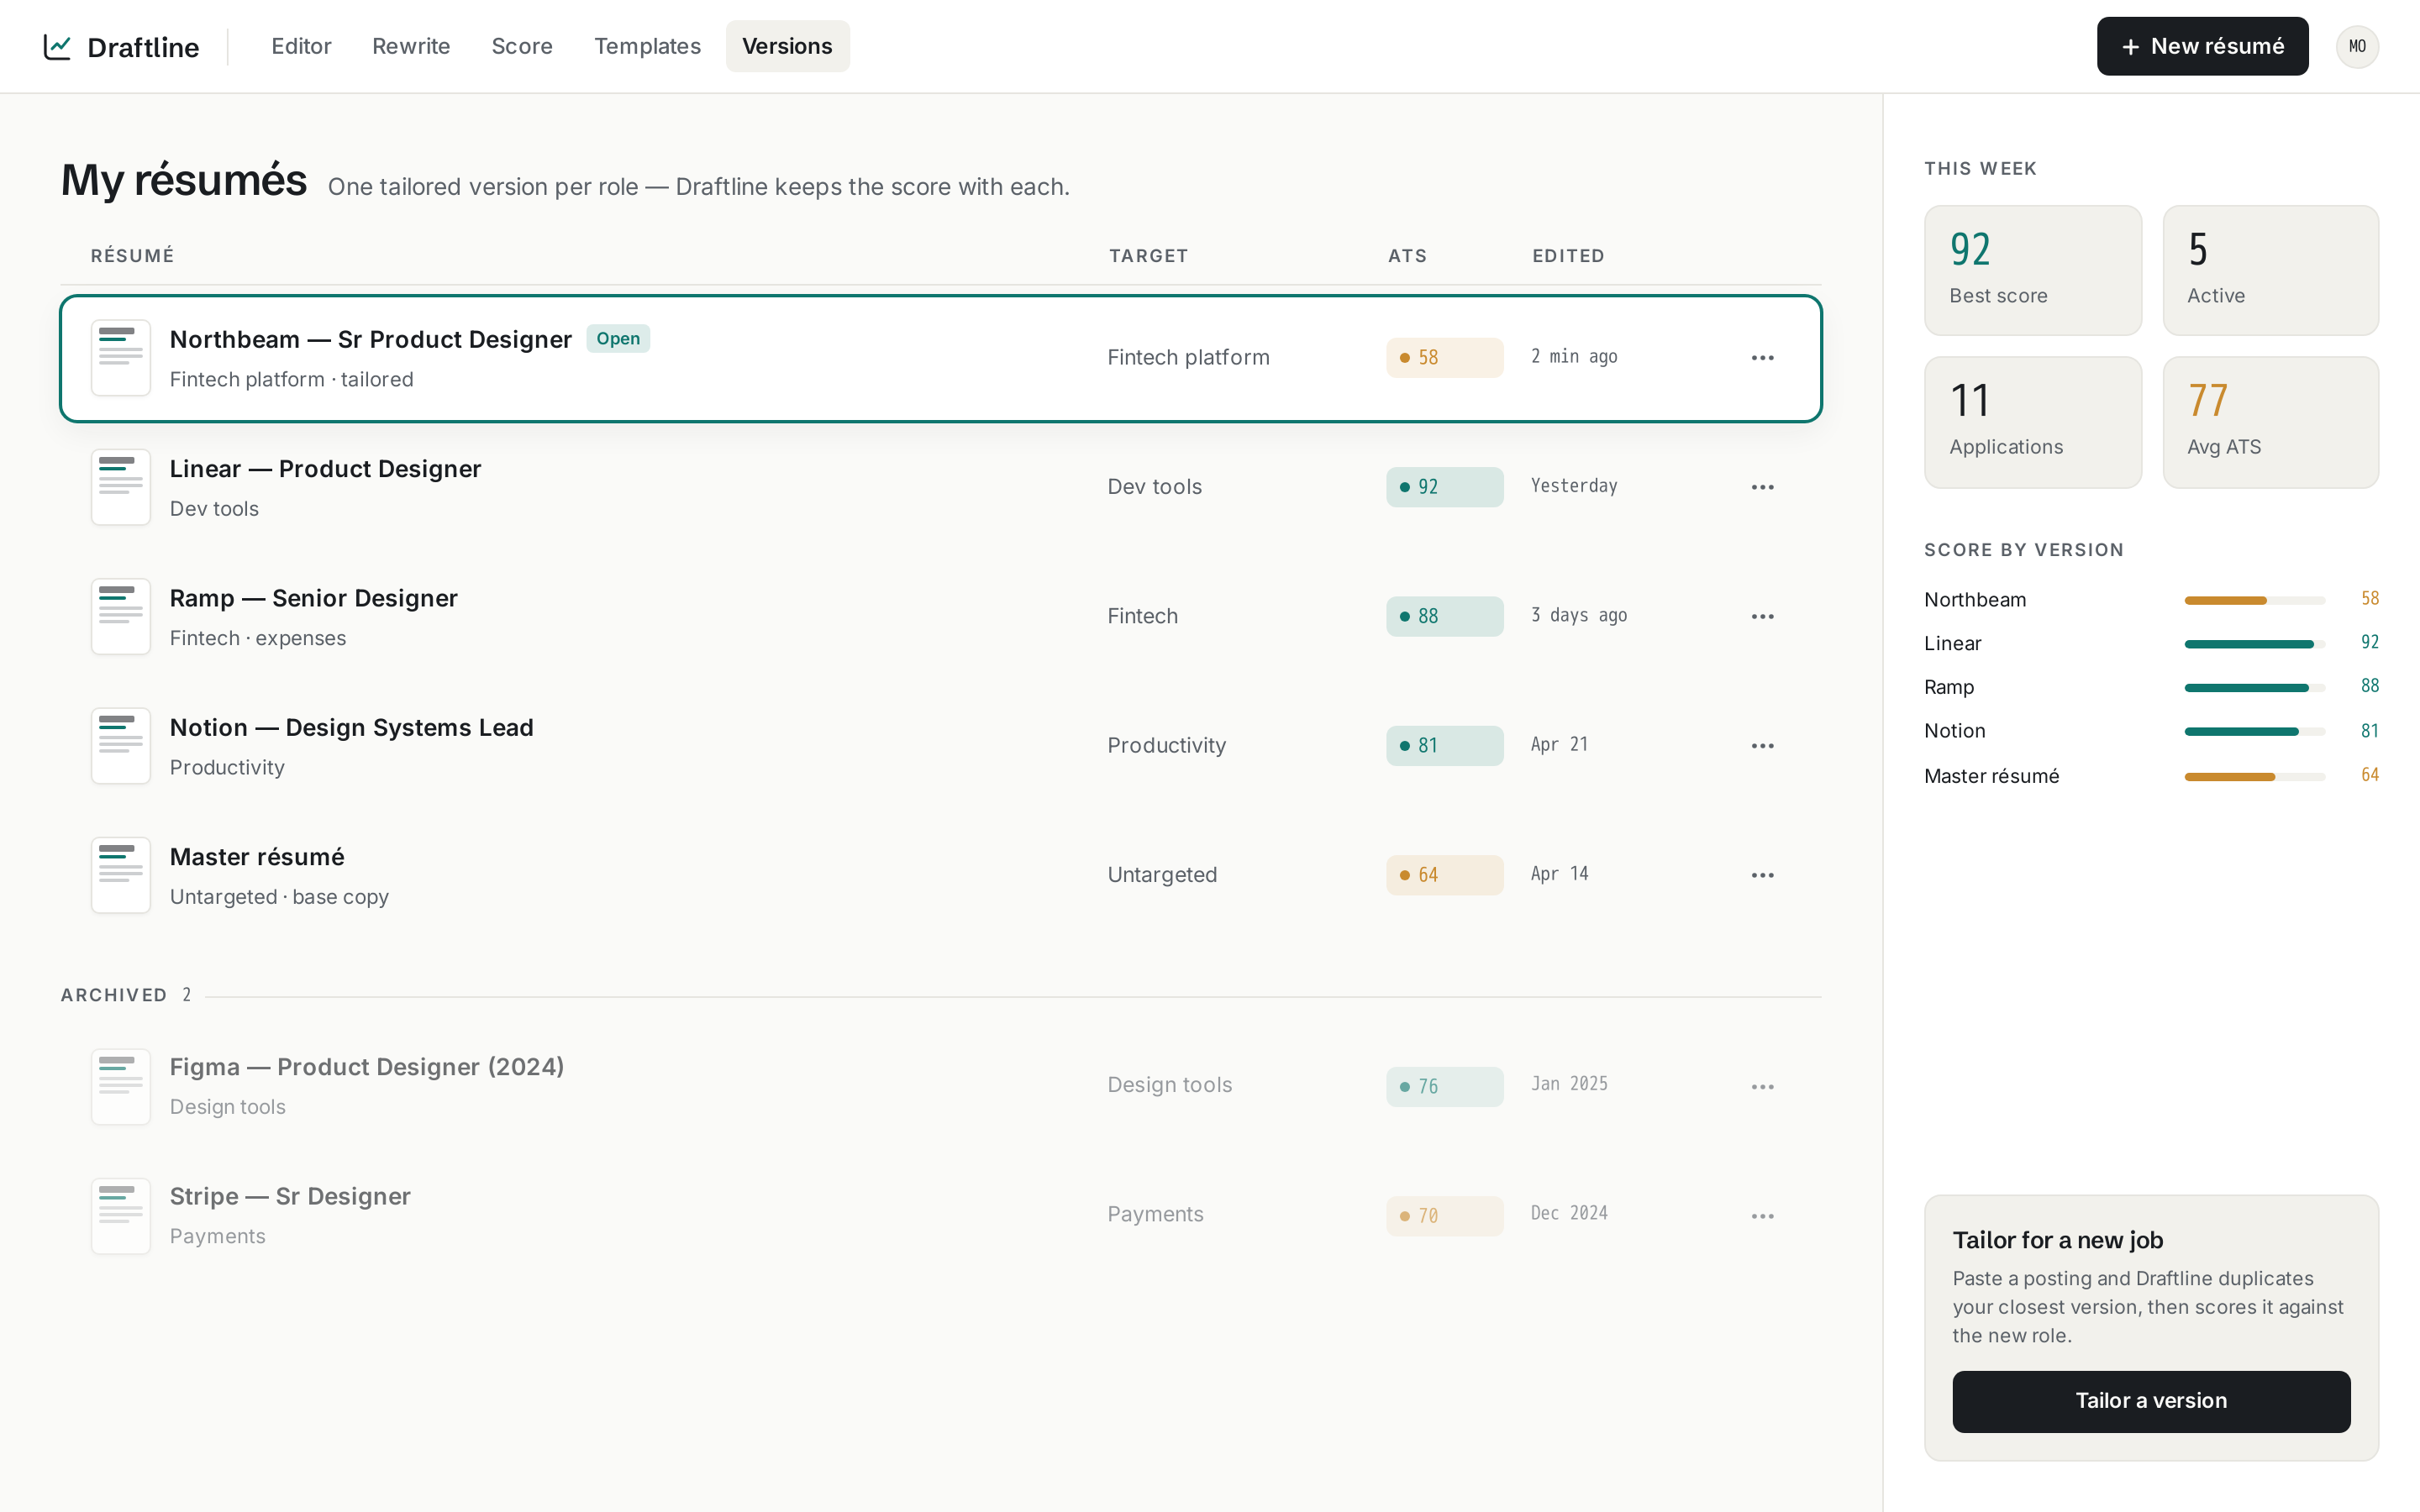Click the 77 Avg ATS card
Image resolution: width=2420 pixels, height=1512 pixels.
(2270, 422)
